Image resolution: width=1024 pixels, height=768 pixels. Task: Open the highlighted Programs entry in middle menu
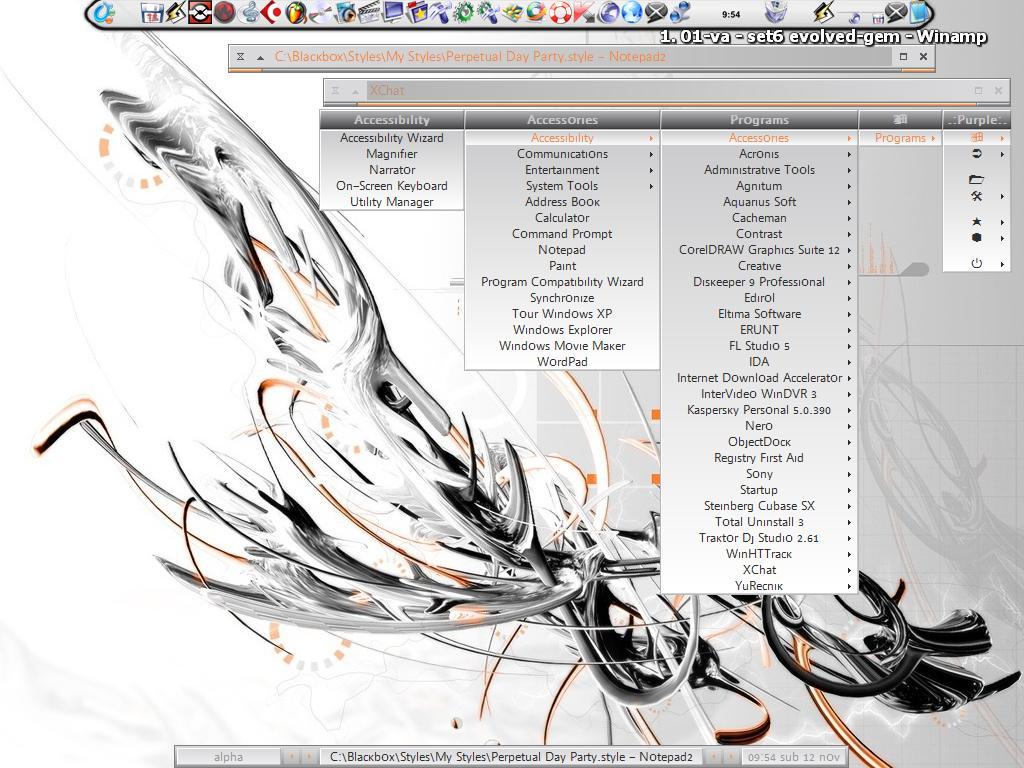(901, 138)
